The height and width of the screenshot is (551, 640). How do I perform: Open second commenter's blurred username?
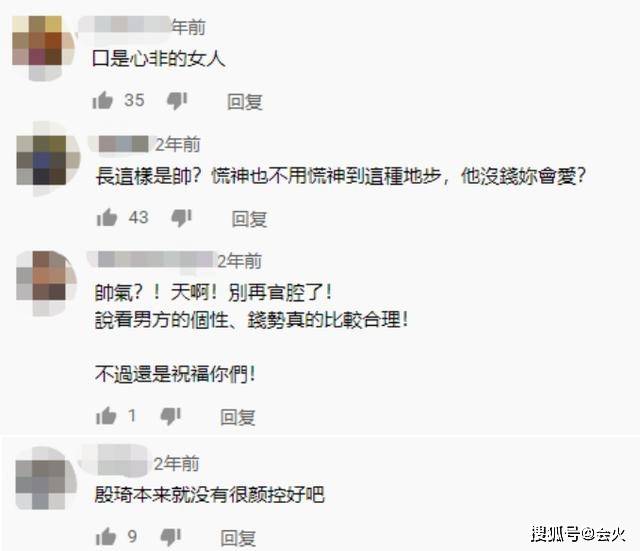tap(122, 144)
